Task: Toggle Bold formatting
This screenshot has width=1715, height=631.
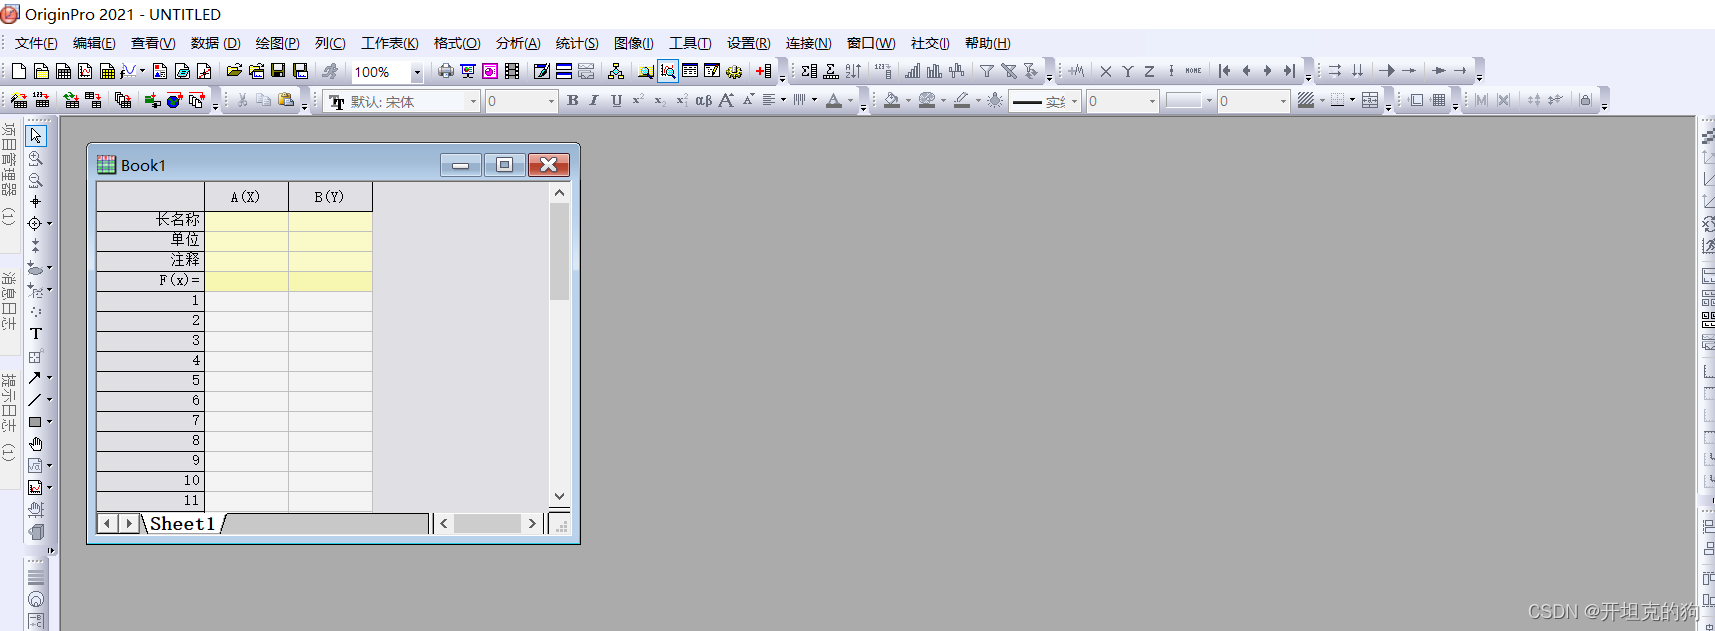Action: 573,100
